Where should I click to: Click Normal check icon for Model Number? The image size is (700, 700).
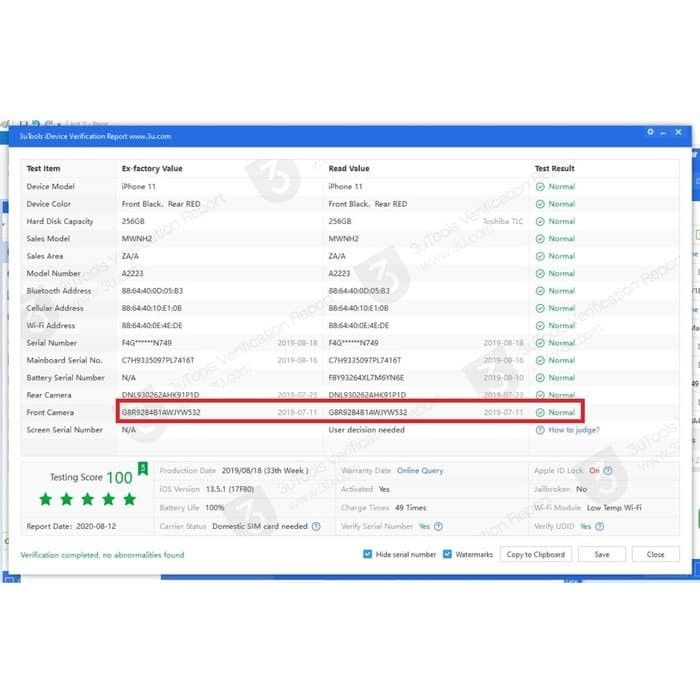point(540,274)
